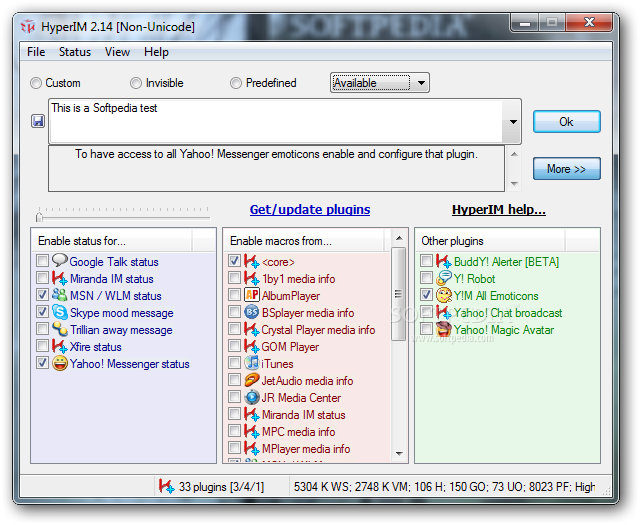The width and height of the screenshot is (640, 525).
Task: Click the Google Talk status icon
Action: click(x=59, y=261)
